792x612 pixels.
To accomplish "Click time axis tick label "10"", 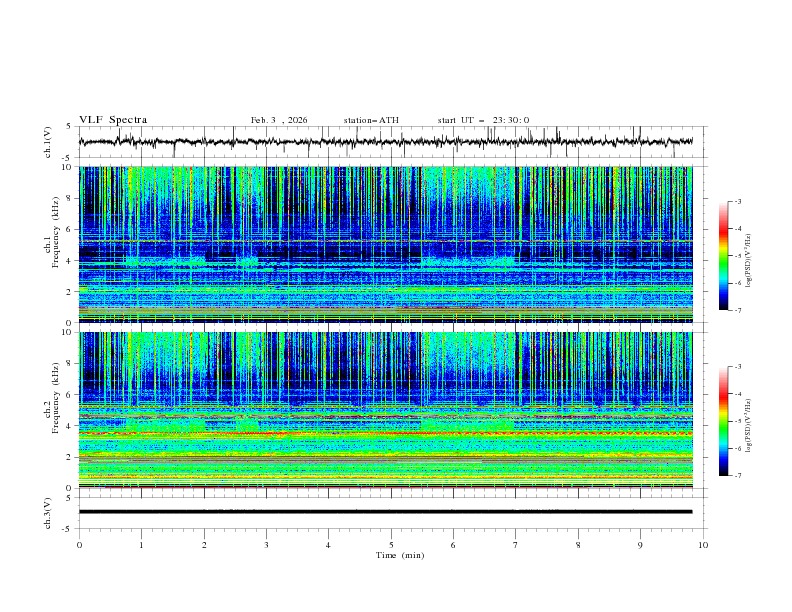I will [x=703, y=545].
